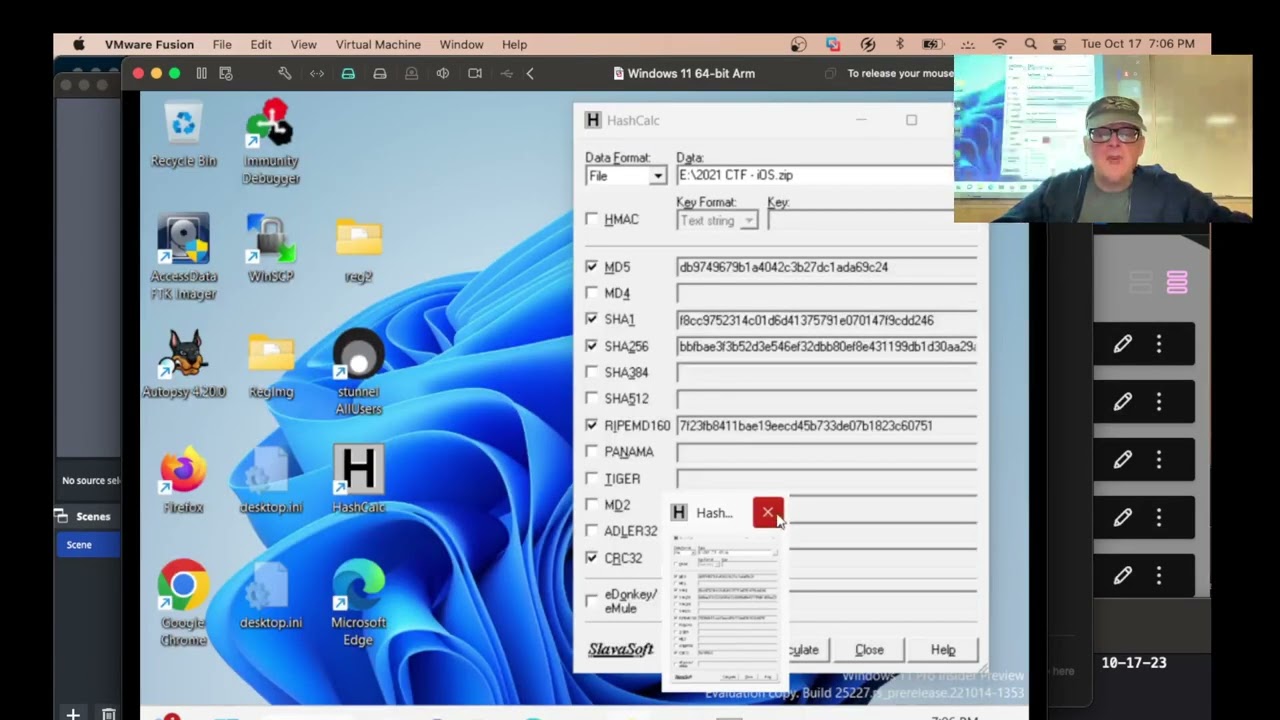This screenshot has width=1280, height=720.
Task: Enable the SHA384 checkbox
Action: point(592,372)
